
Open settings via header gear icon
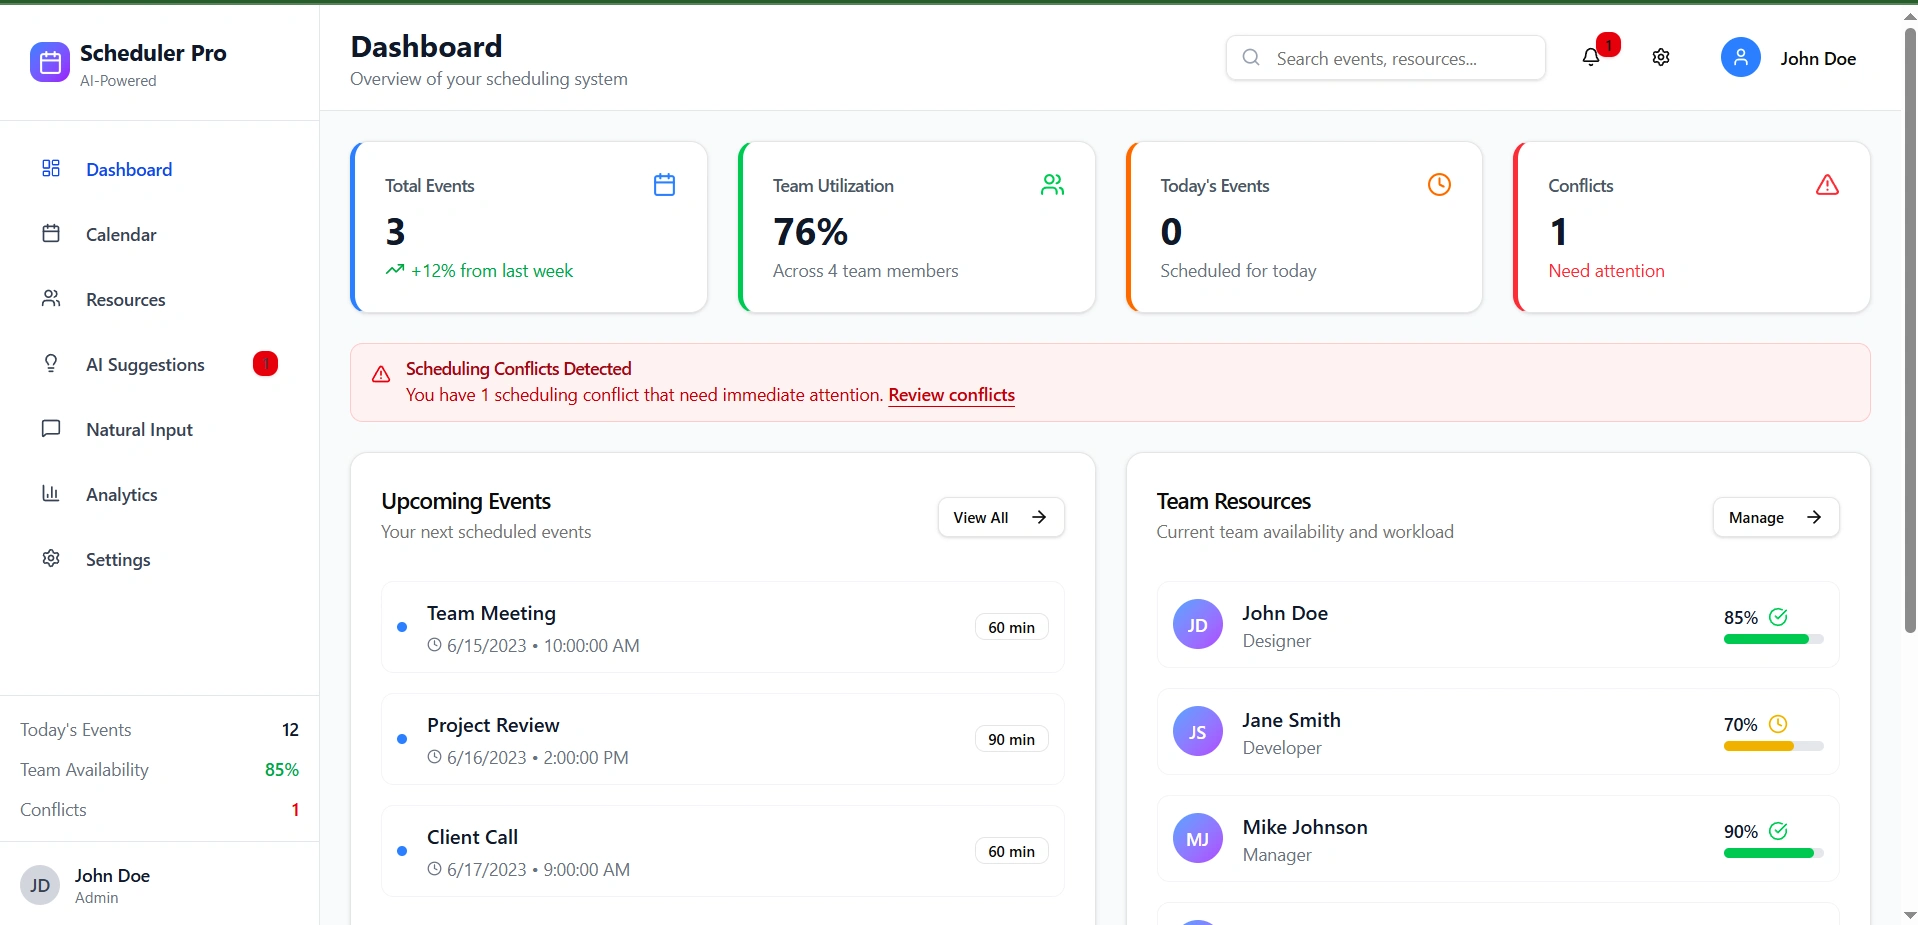click(1661, 58)
